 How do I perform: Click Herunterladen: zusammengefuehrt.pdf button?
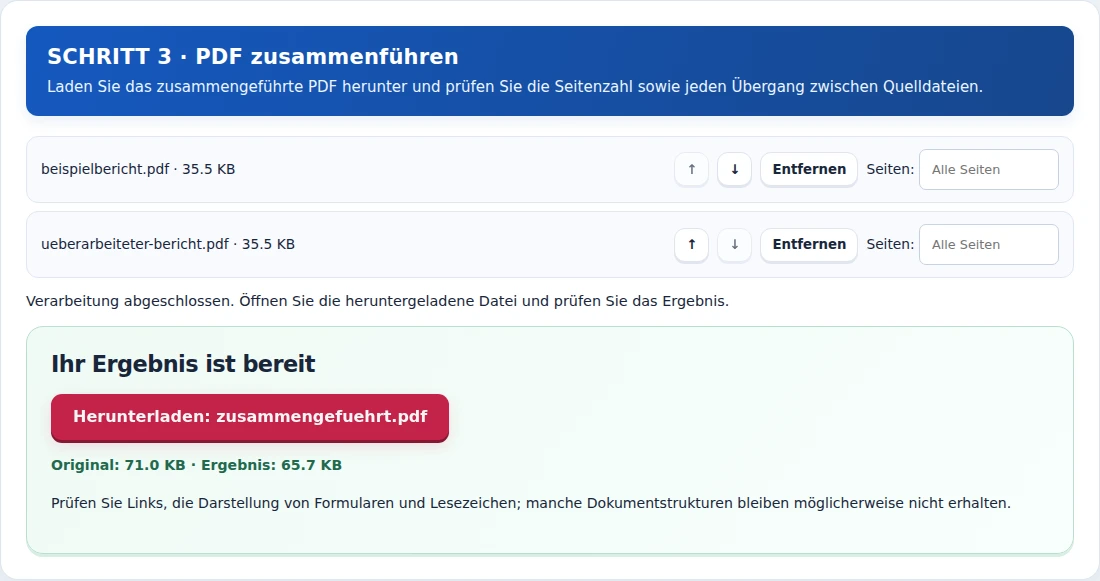click(x=250, y=417)
